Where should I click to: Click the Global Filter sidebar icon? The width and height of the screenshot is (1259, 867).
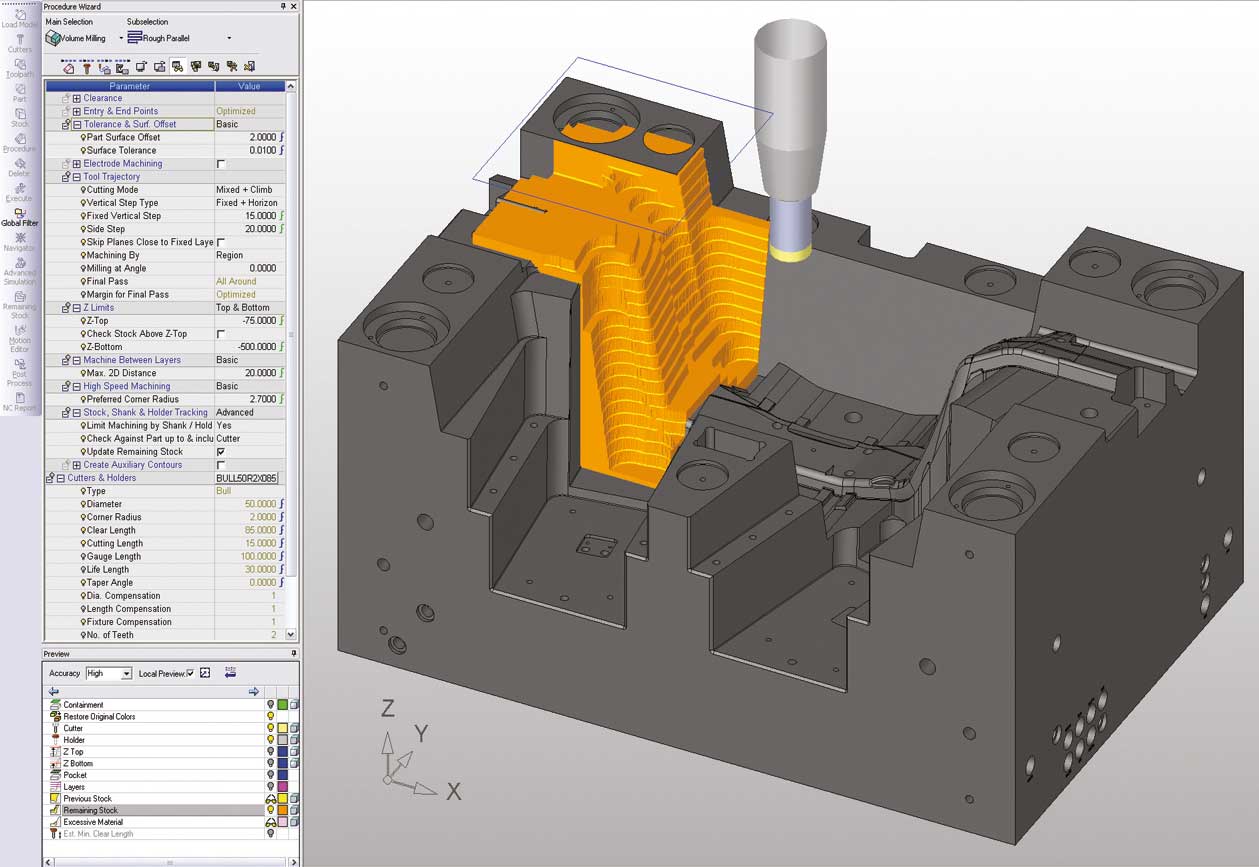click(x=19, y=215)
